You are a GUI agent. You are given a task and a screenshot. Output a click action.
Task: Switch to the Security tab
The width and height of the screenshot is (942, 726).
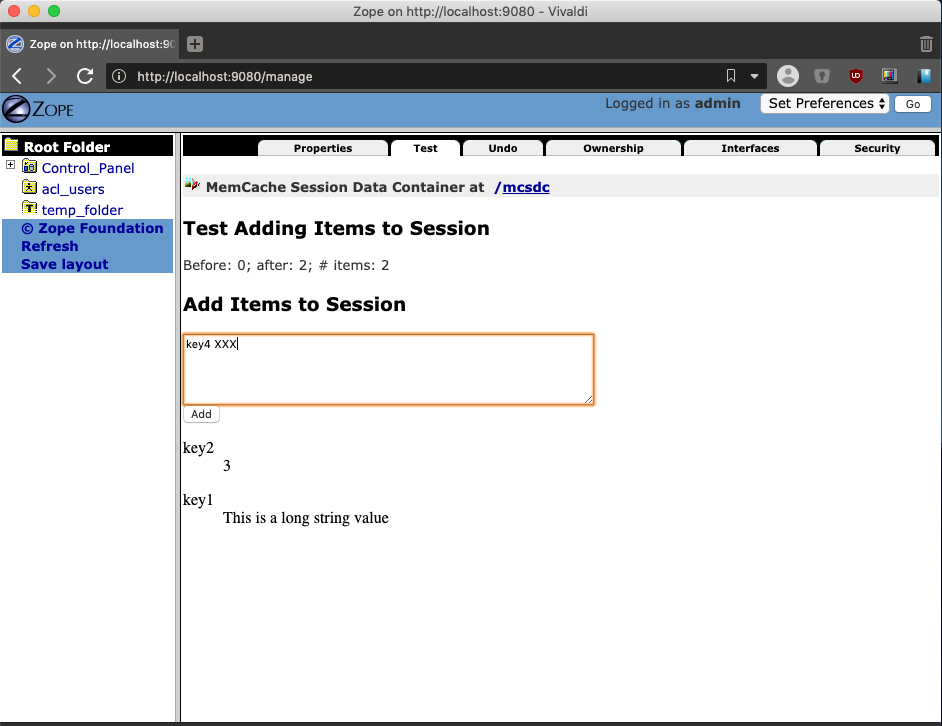[877, 148]
